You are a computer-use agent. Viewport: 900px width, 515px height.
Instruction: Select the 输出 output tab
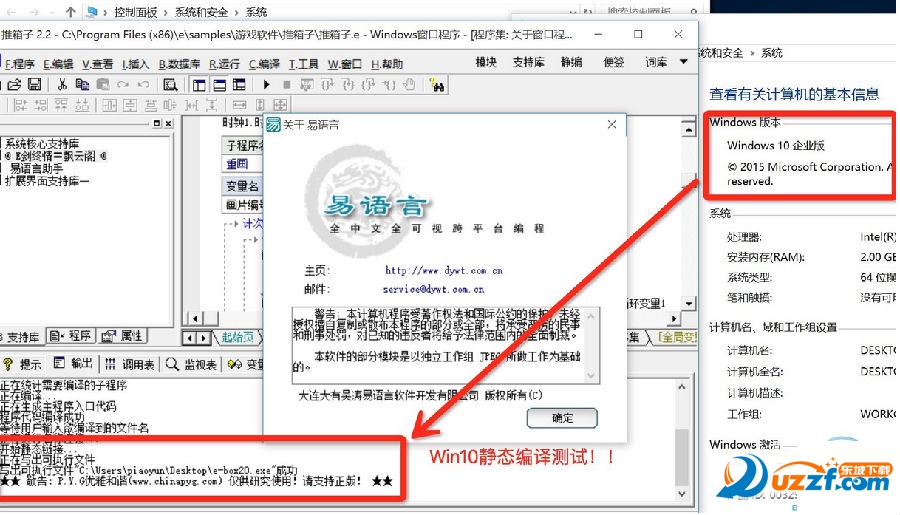[74, 364]
